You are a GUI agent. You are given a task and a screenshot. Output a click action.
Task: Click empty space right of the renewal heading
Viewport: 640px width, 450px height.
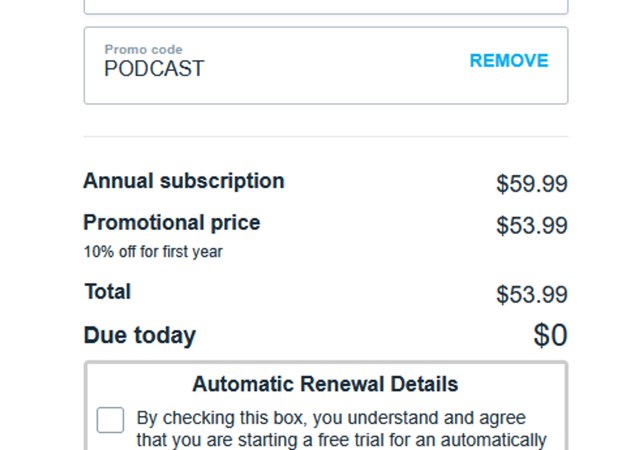pos(510,384)
